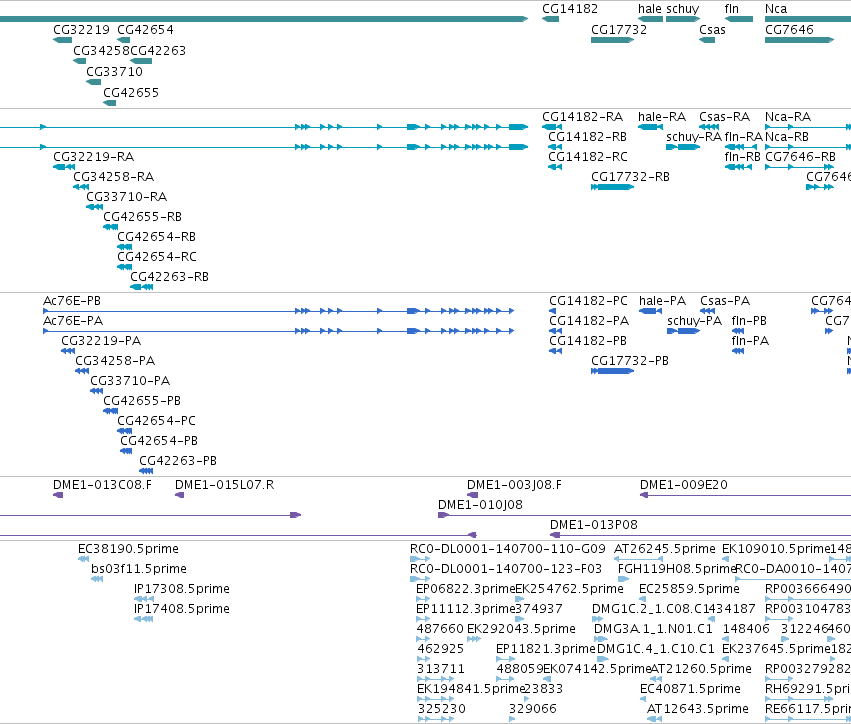Select the CG34258-PA protein label
Image resolution: width=851 pixels, height=724 pixels.
115,361
